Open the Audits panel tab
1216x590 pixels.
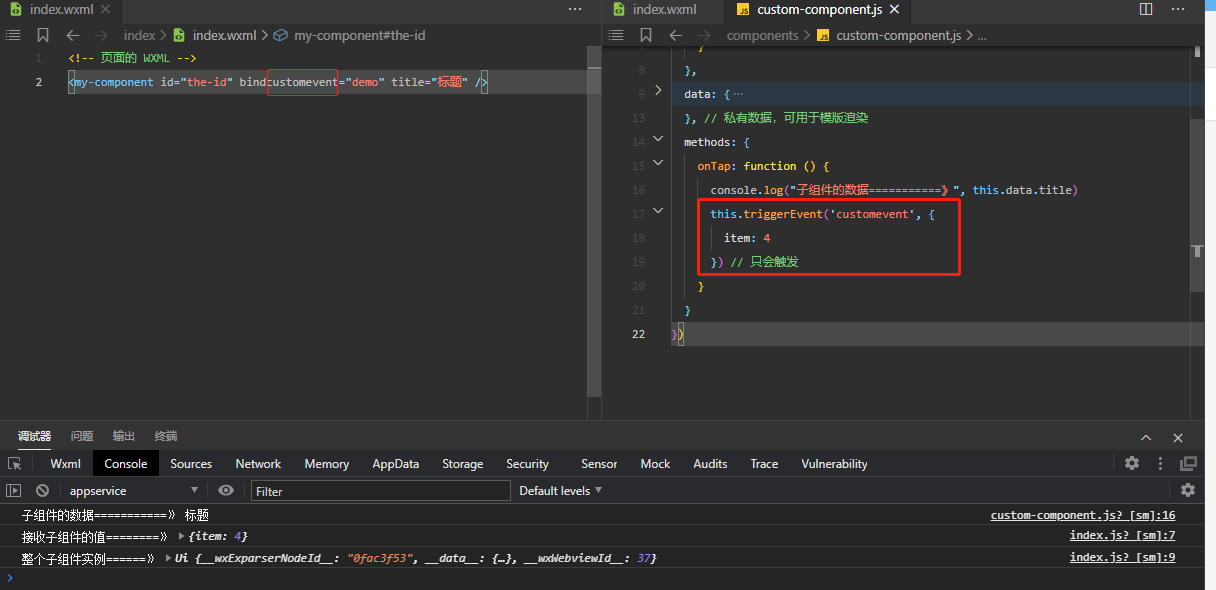tap(710, 464)
